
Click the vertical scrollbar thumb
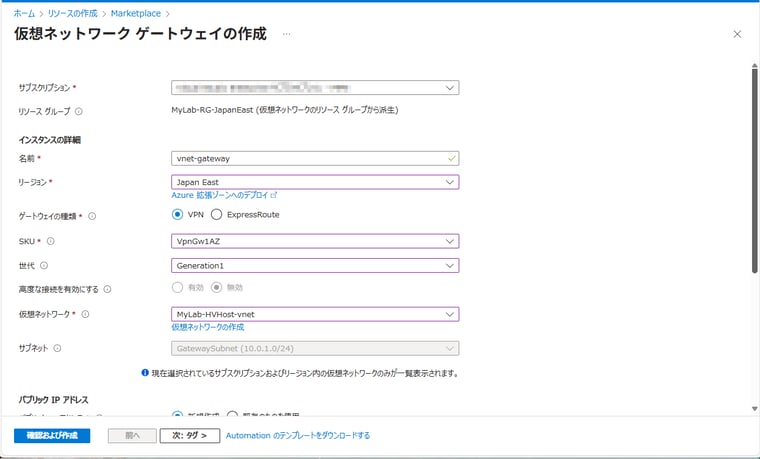pyautogui.click(x=755, y=170)
